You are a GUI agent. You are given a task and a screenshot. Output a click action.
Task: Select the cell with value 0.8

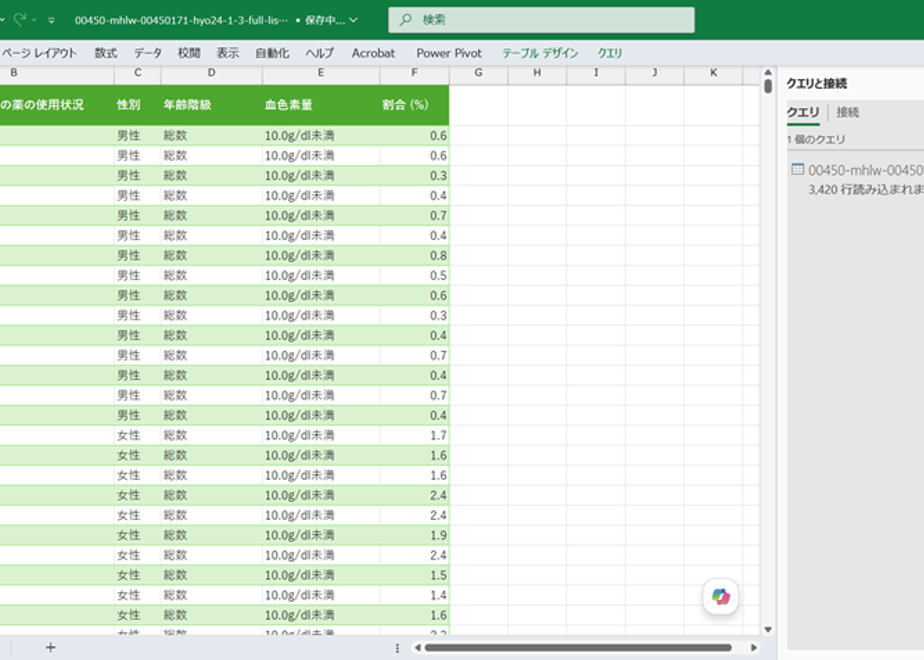click(x=414, y=256)
